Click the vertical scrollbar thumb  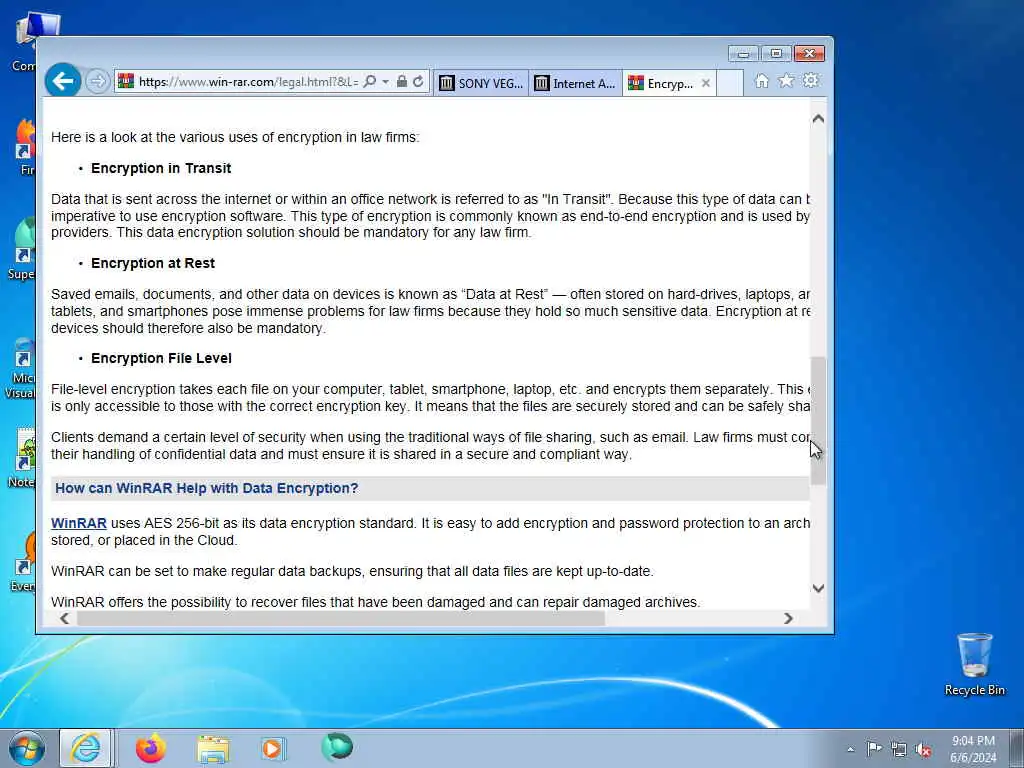(x=818, y=421)
